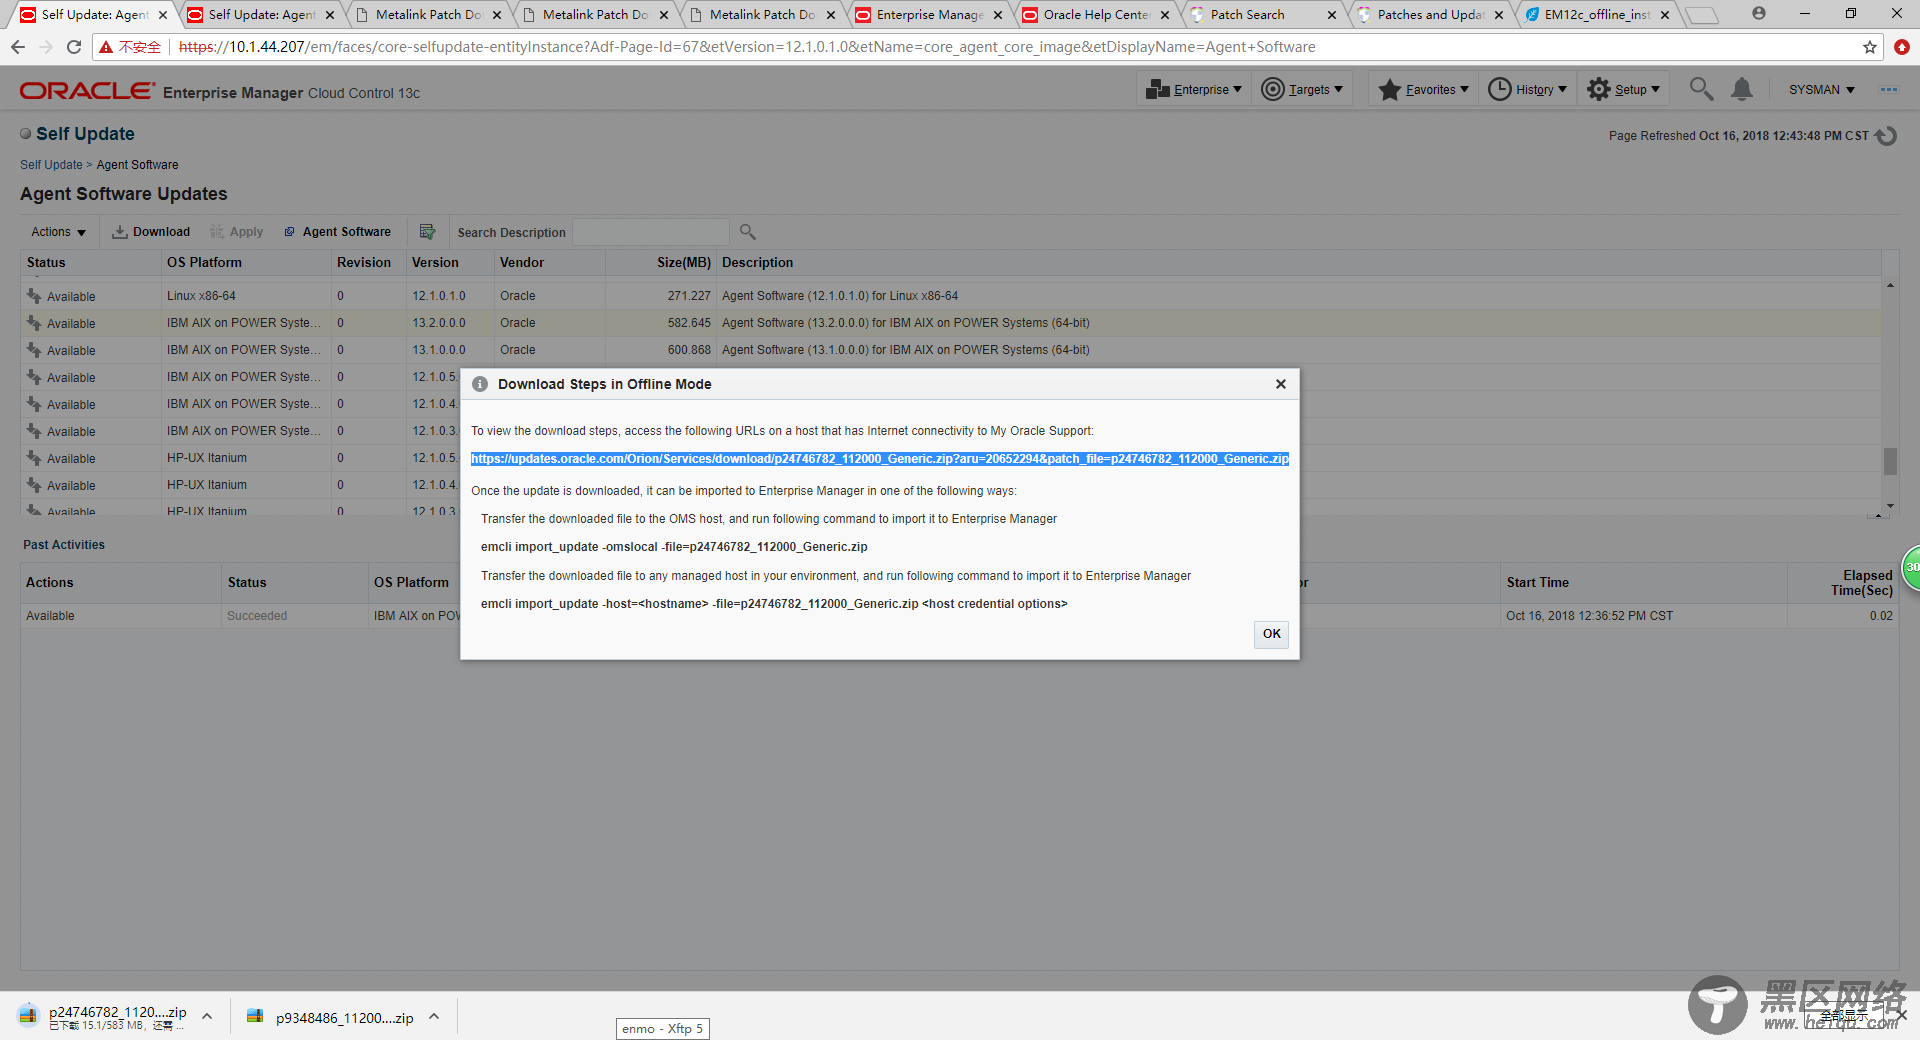
Task: Open the Targets menu
Action: pos(1302,89)
